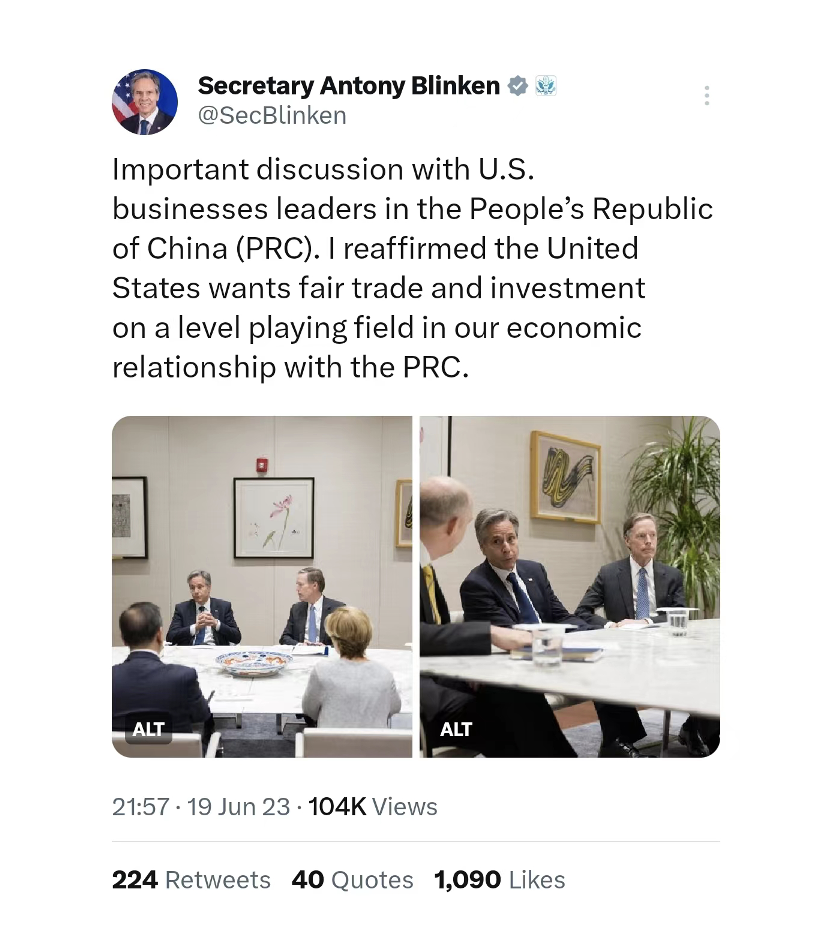The height and width of the screenshot is (944, 816).
Task: Click the blue patterned bowl in left photo
Action: (x=252, y=662)
